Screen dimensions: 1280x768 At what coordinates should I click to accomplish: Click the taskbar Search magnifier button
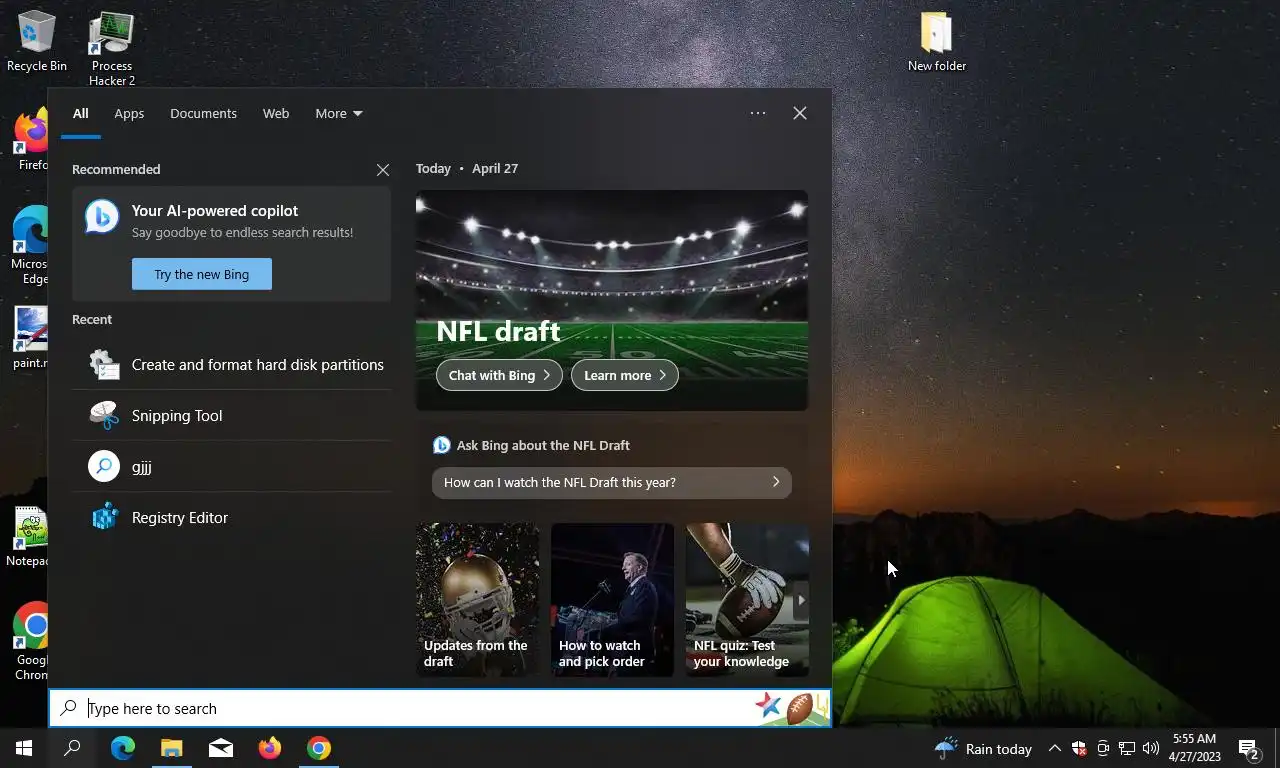tap(72, 748)
